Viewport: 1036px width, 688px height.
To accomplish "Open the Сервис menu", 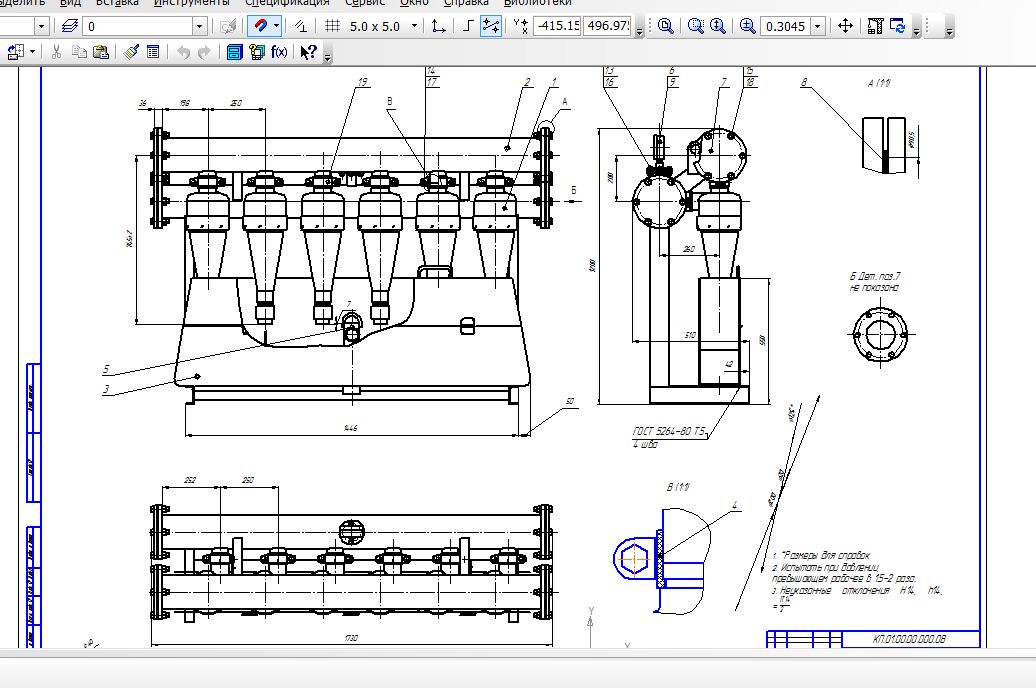I will coord(365,3).
